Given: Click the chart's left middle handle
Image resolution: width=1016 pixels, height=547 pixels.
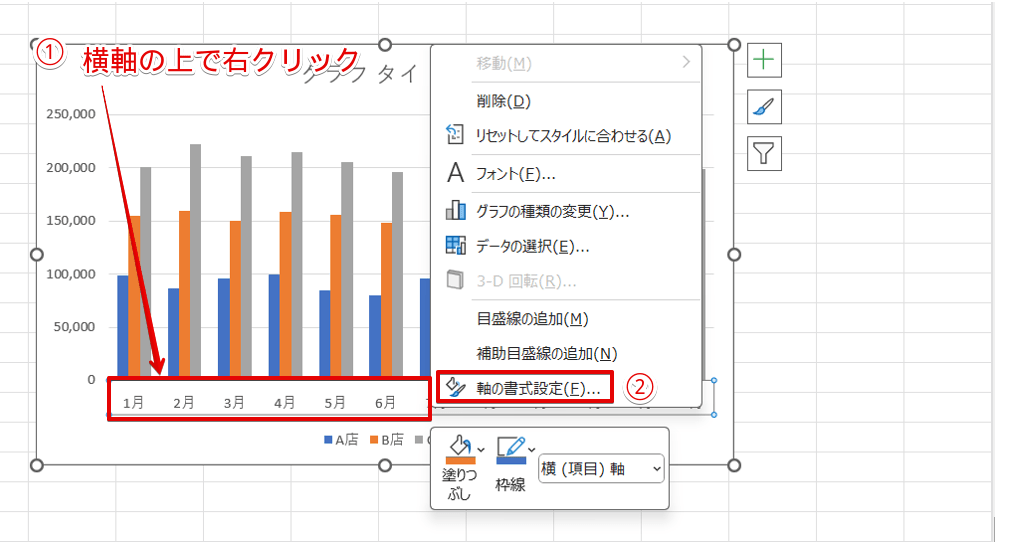Looking at the screenshot, I should click(x=37, y=255).
